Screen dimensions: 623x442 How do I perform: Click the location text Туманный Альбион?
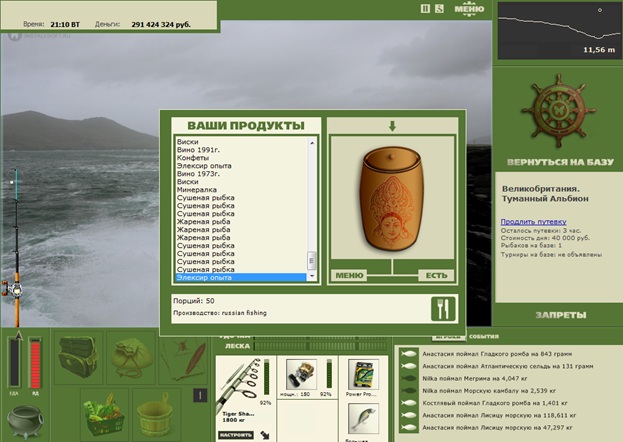click(x=545, y=198)
